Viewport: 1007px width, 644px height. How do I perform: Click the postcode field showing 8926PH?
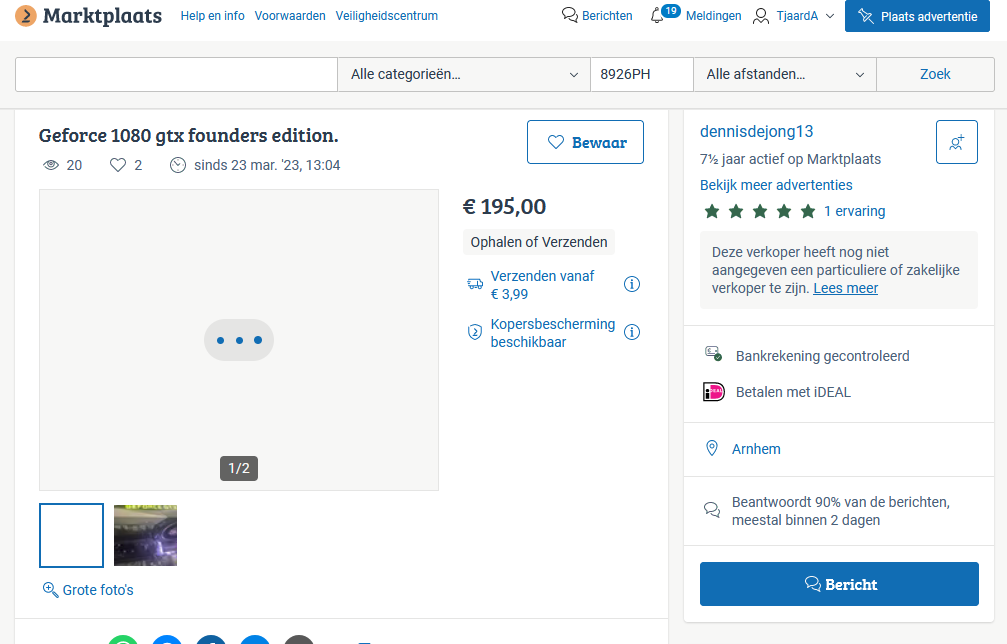(x=642, y=74)
